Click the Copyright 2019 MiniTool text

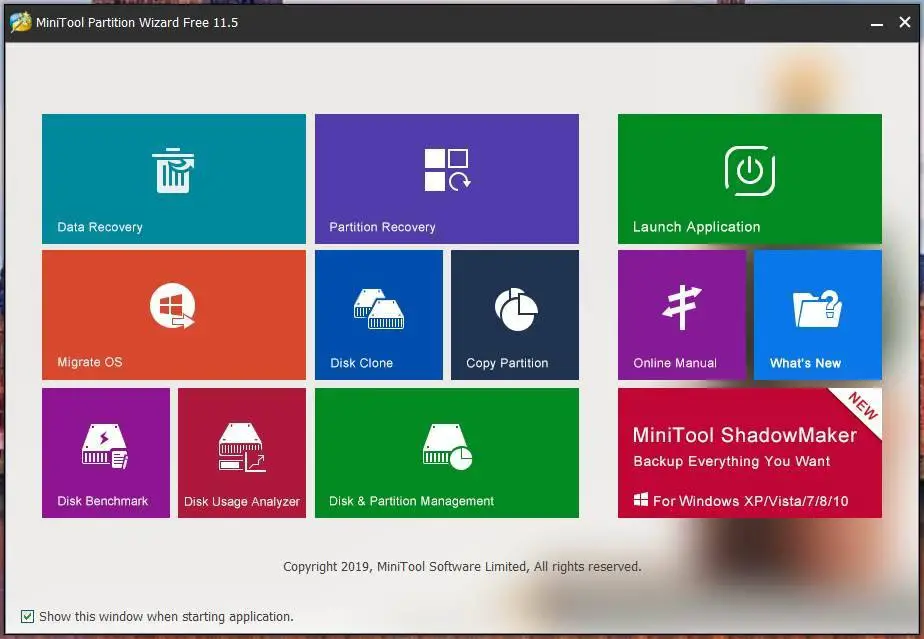(x=462, y=566)
